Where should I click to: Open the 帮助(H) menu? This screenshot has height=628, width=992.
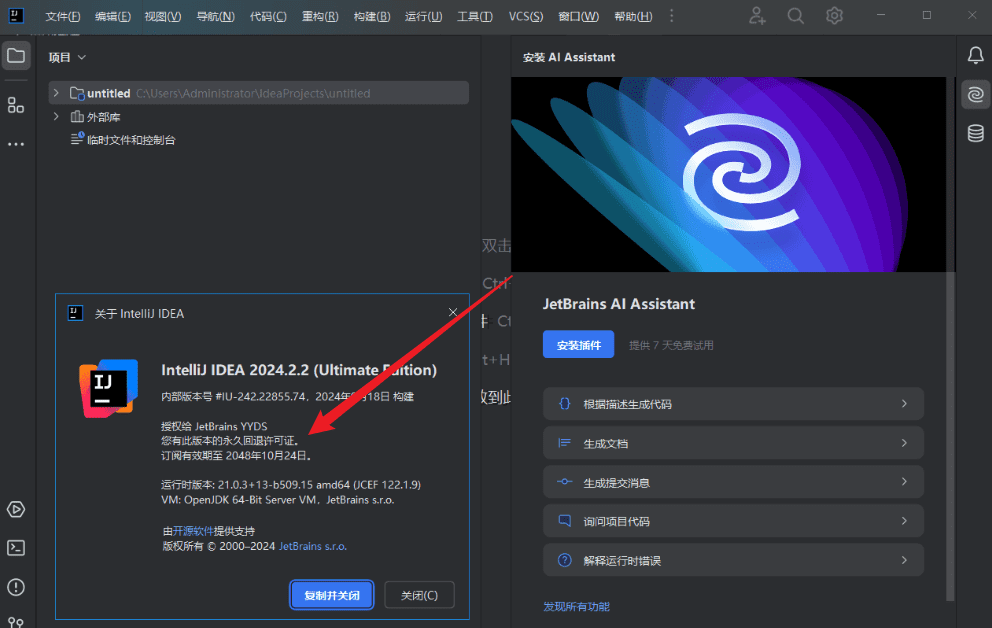tap(633, 16)
